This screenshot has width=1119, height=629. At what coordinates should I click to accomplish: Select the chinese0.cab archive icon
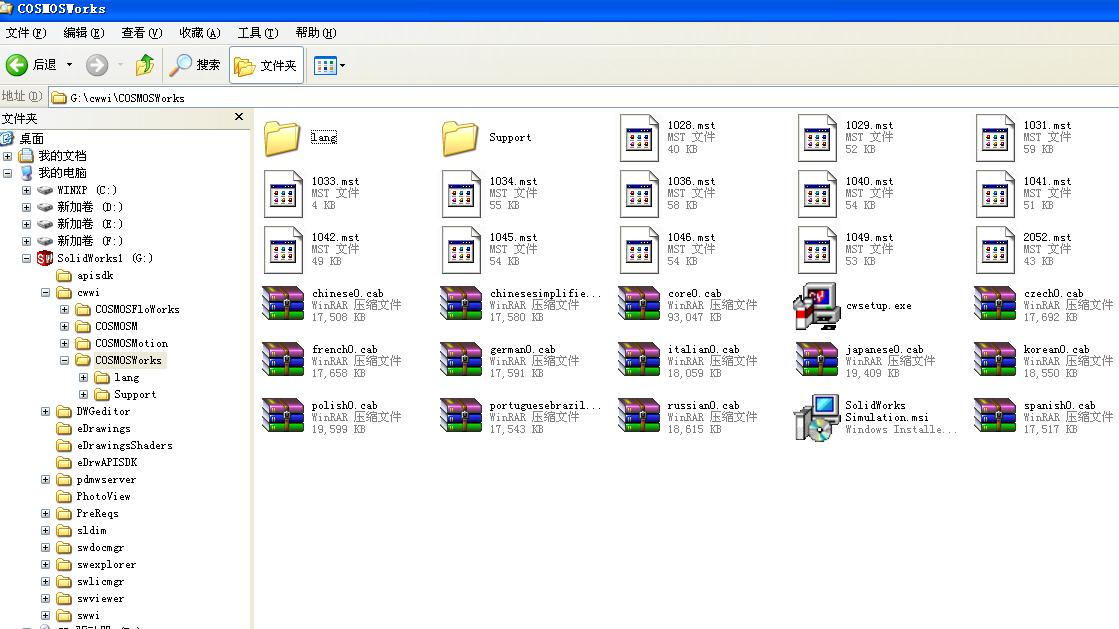pyautogui.click(x=283, y=303)
